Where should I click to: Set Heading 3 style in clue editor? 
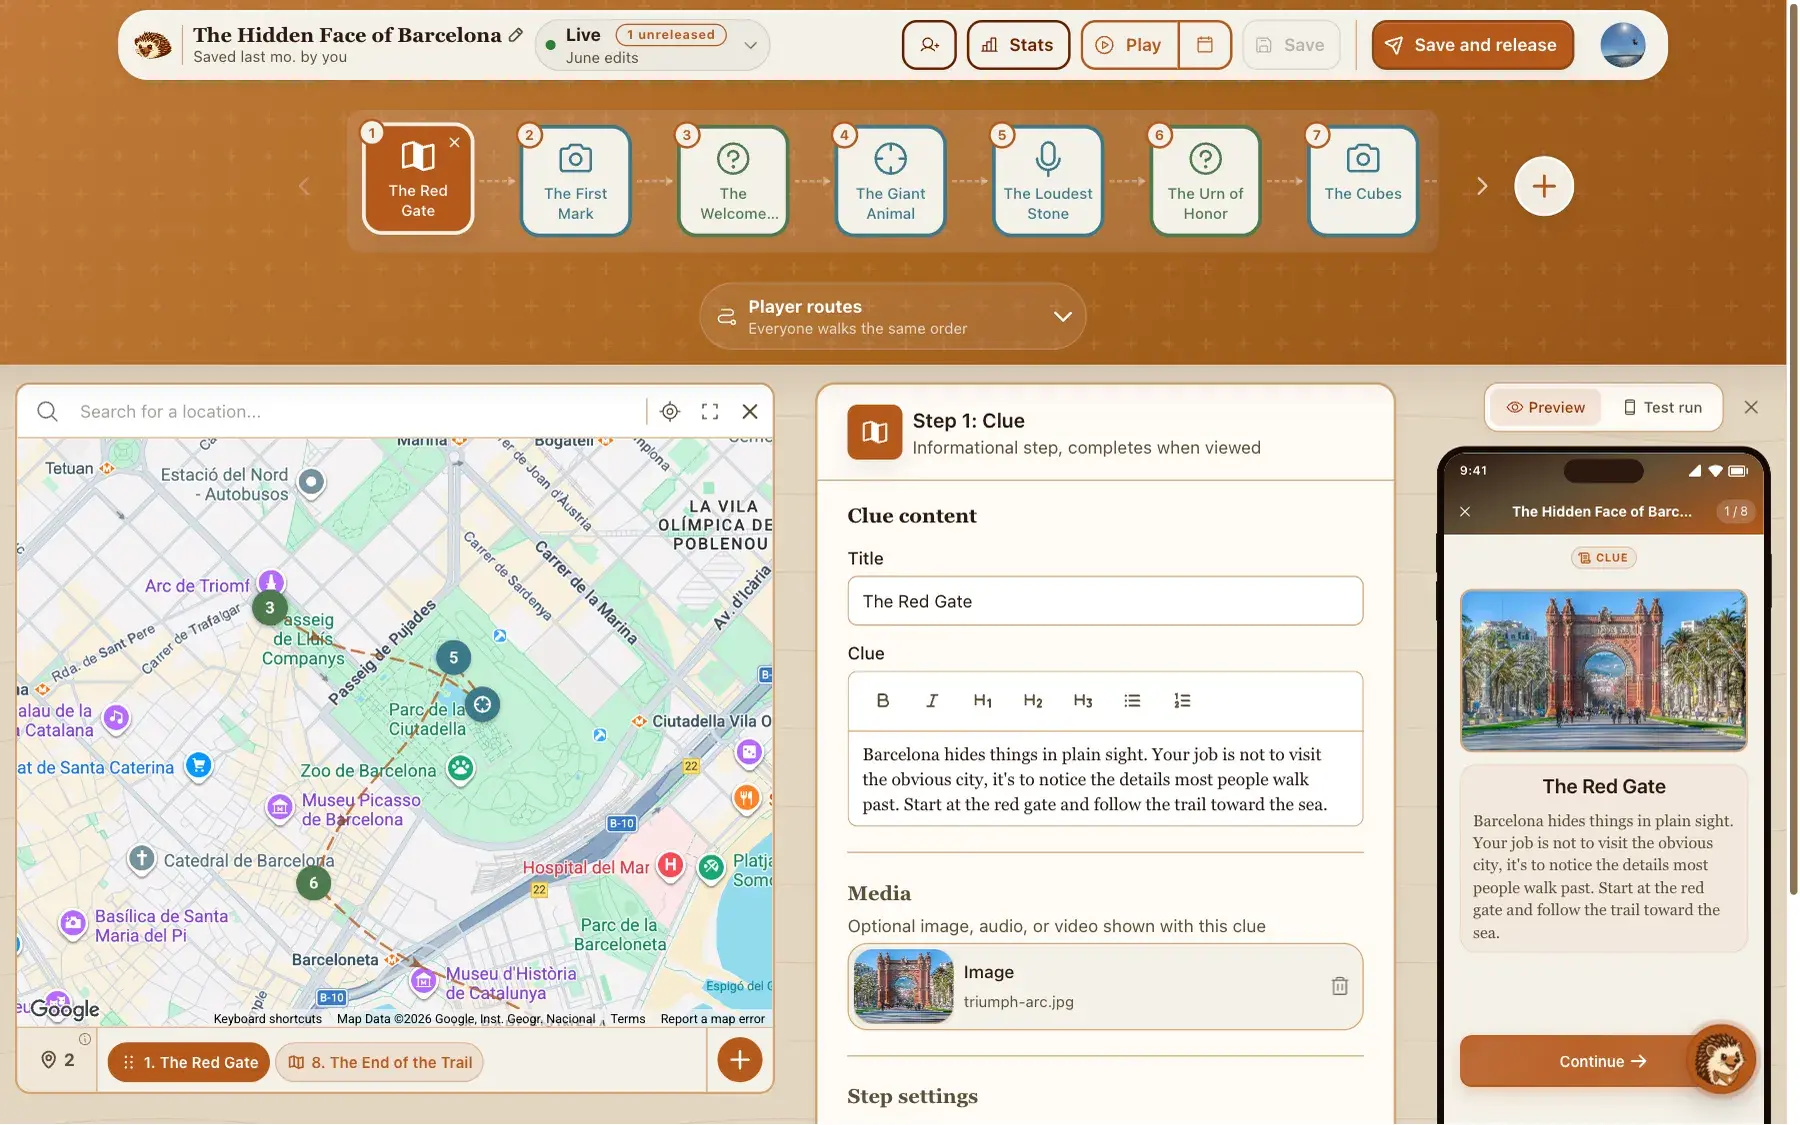click(x=1083, y=701)
